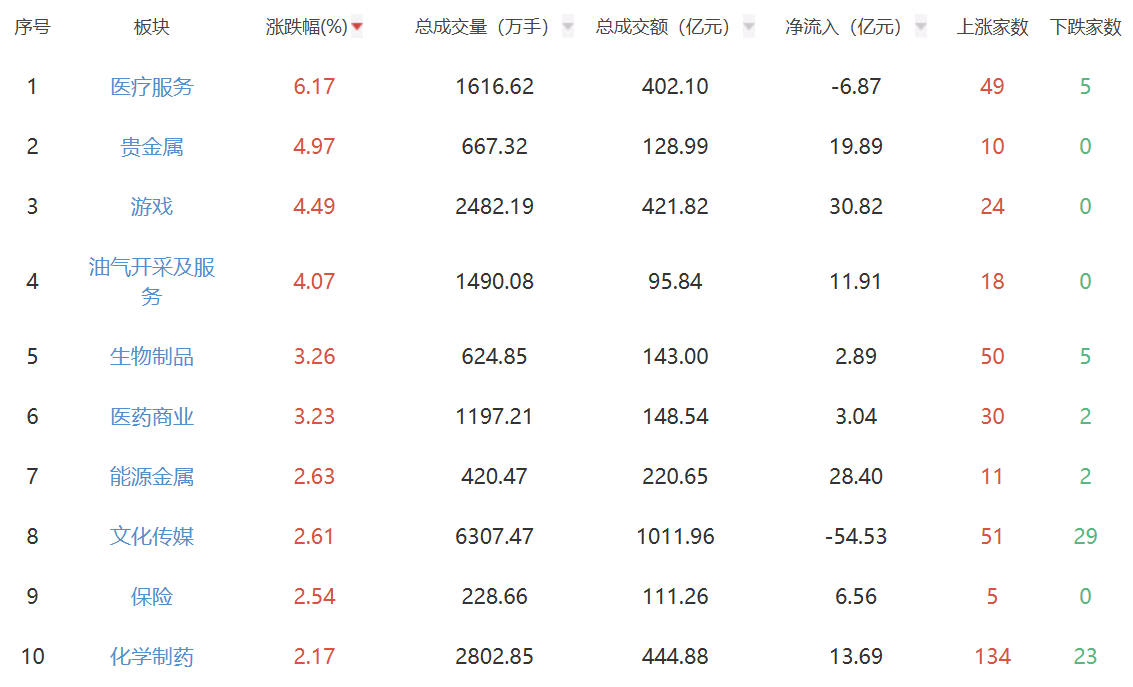Click the 序号 column header
The height and width of the screenshot is (687, 1133).
32,27
